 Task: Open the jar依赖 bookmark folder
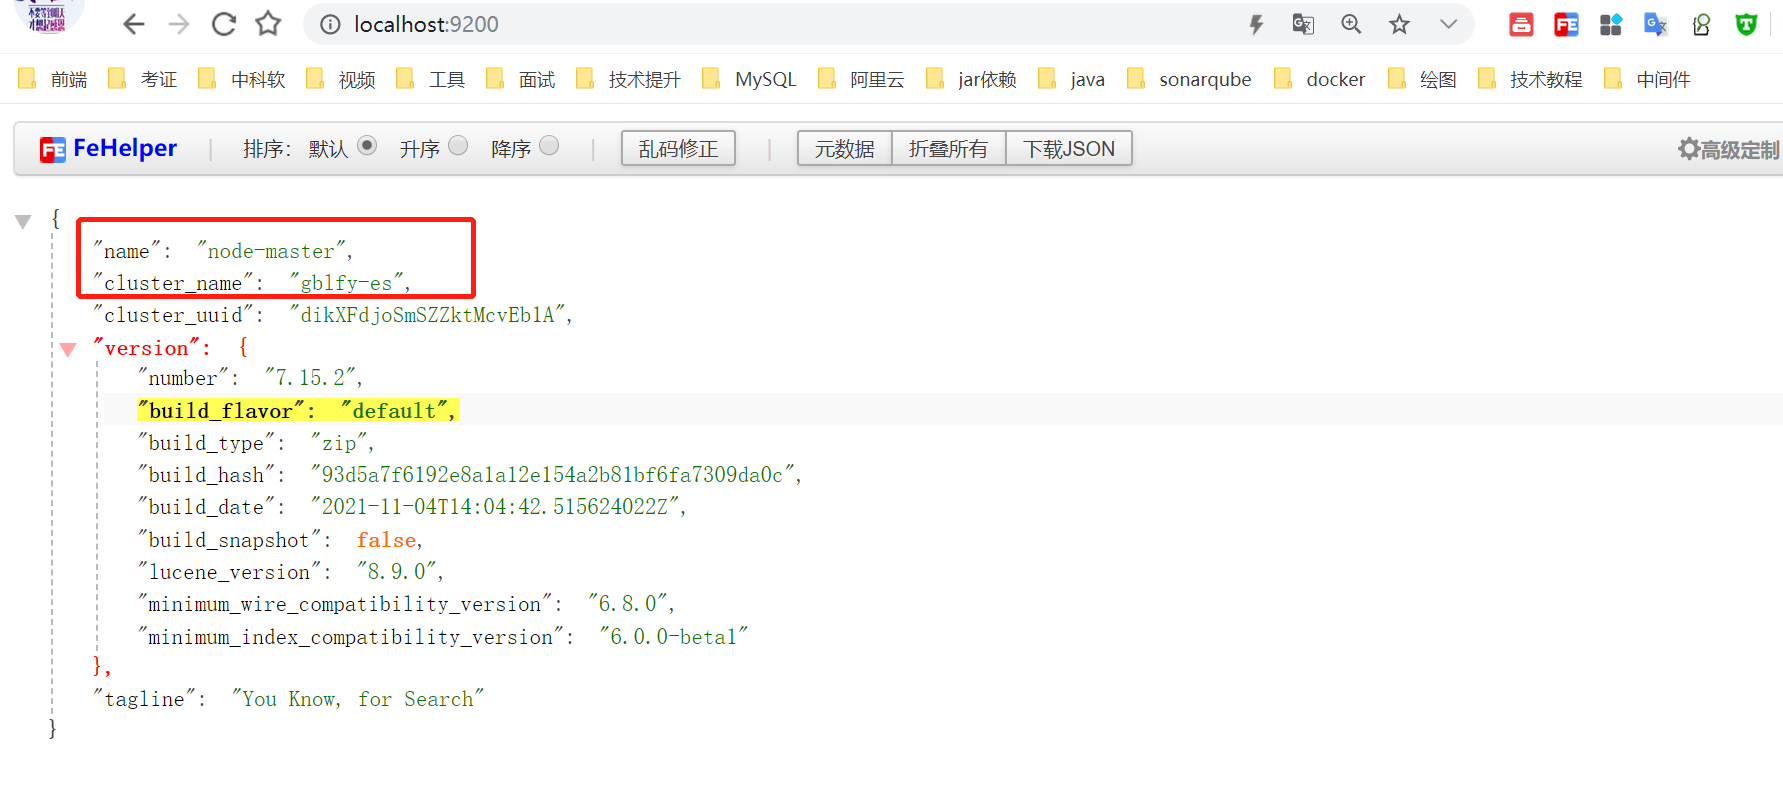click(x=971, y=79)
